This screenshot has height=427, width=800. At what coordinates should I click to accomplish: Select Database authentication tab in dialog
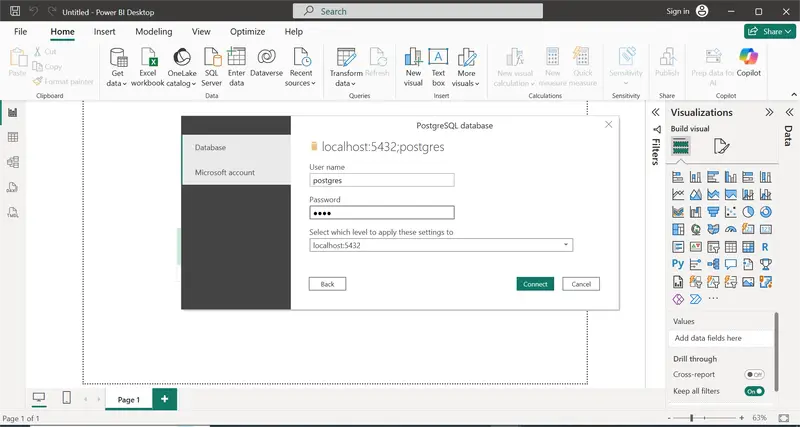236,147
